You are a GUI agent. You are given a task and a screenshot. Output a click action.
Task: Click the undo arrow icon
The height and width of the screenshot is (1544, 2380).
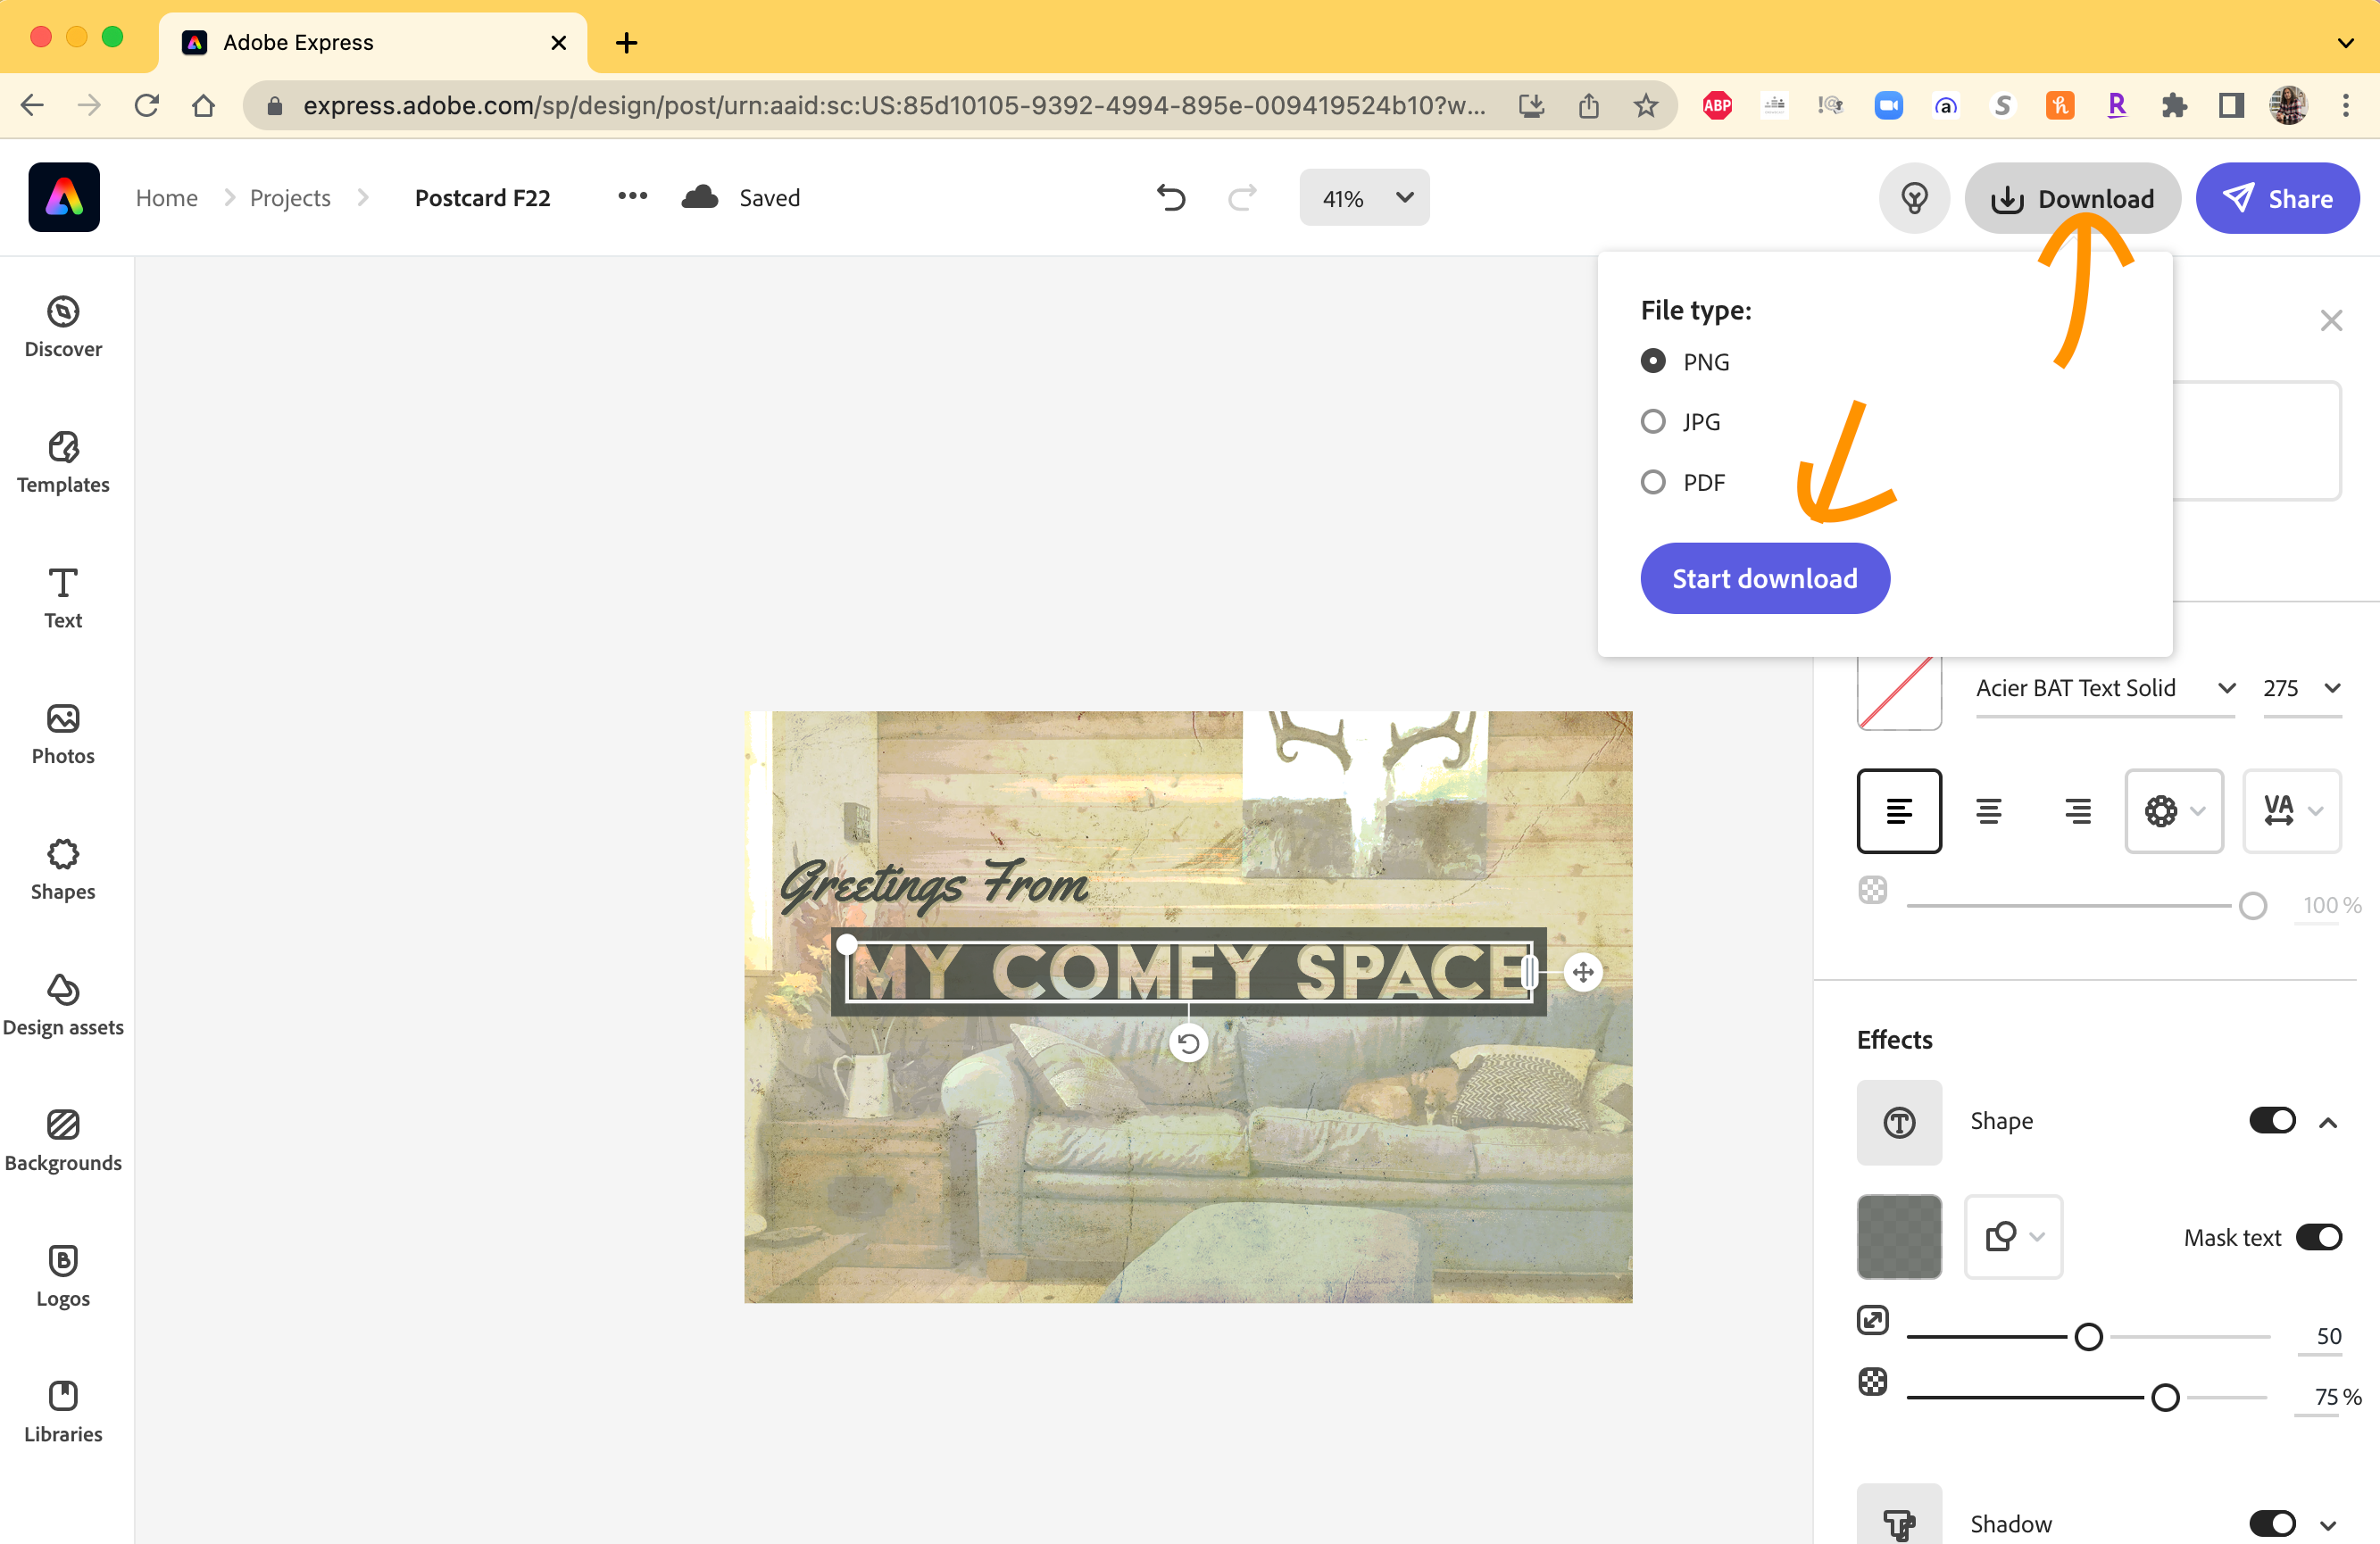point(1170,198)
